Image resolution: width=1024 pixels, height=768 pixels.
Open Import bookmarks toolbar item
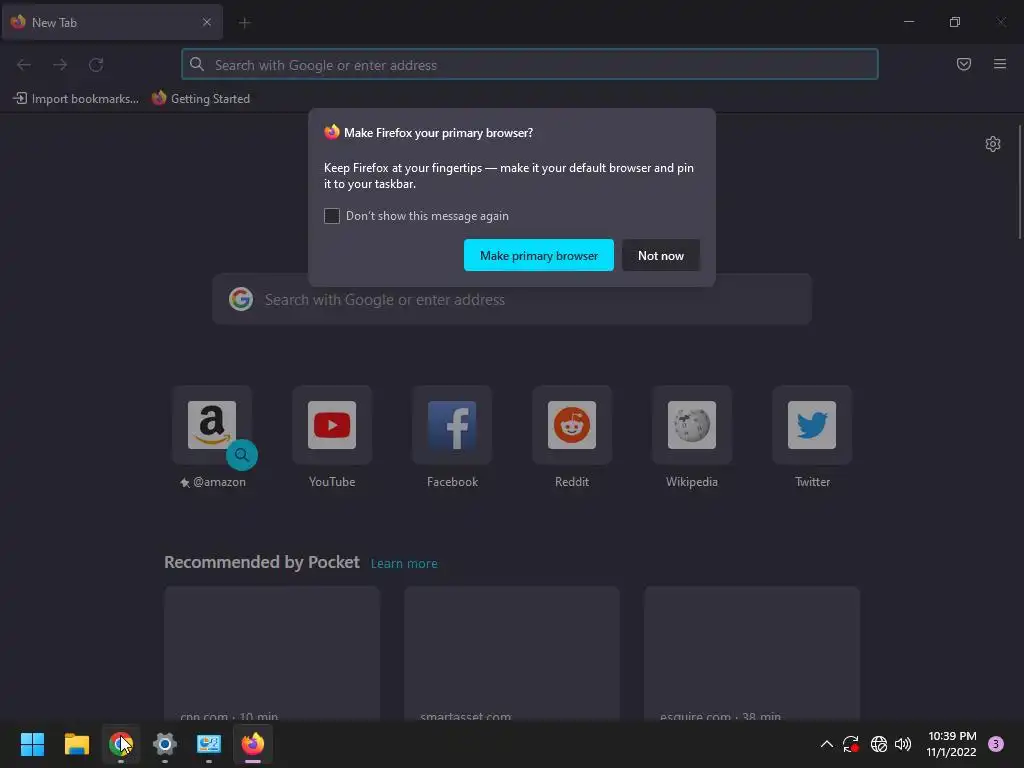click(x=76, y=99)
